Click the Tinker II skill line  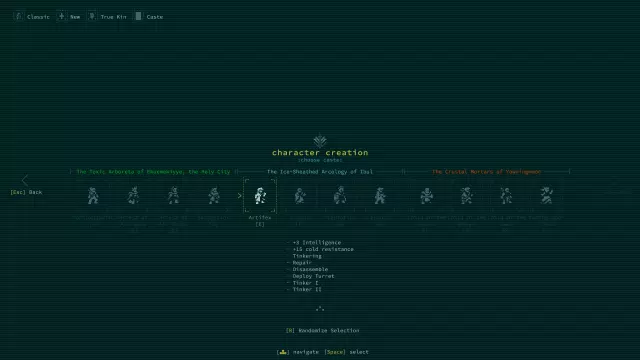(307, 289)
